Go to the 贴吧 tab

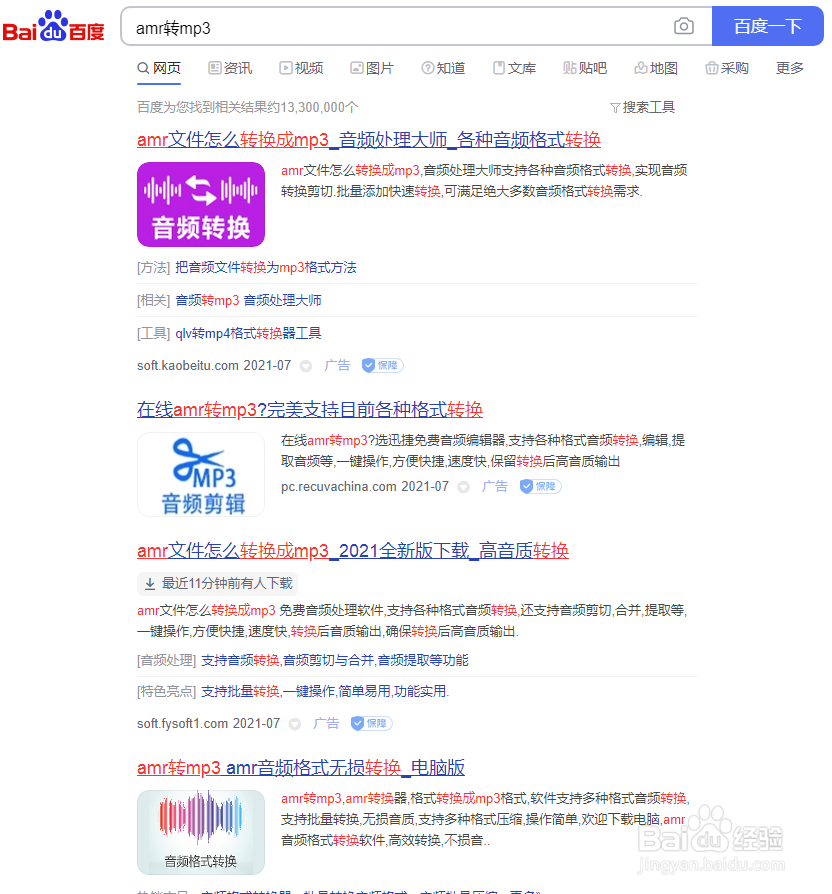point(585,68)
